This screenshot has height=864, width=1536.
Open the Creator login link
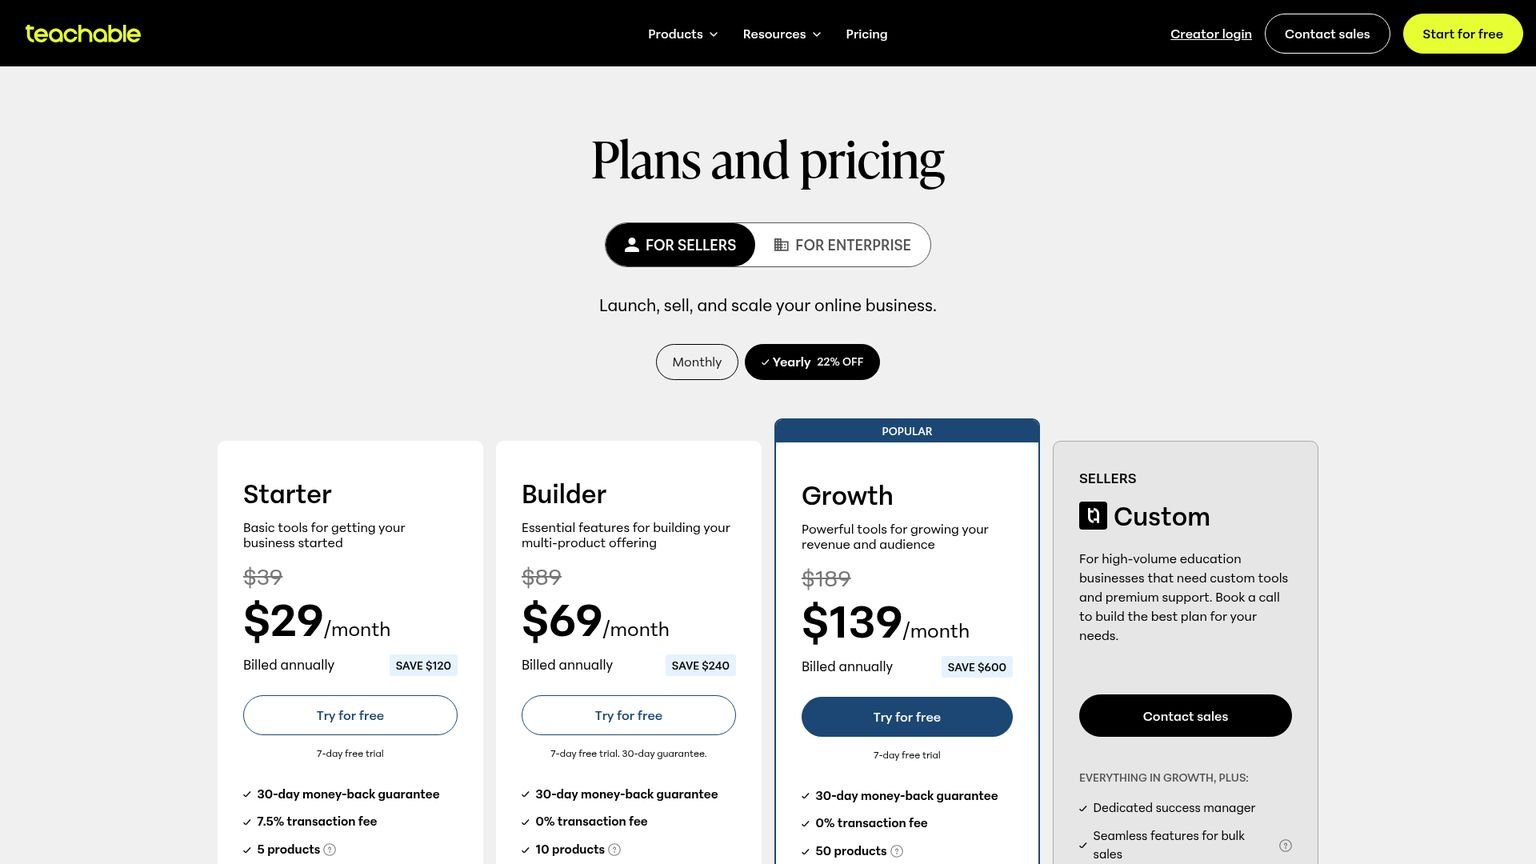(x=1210, y=33)
